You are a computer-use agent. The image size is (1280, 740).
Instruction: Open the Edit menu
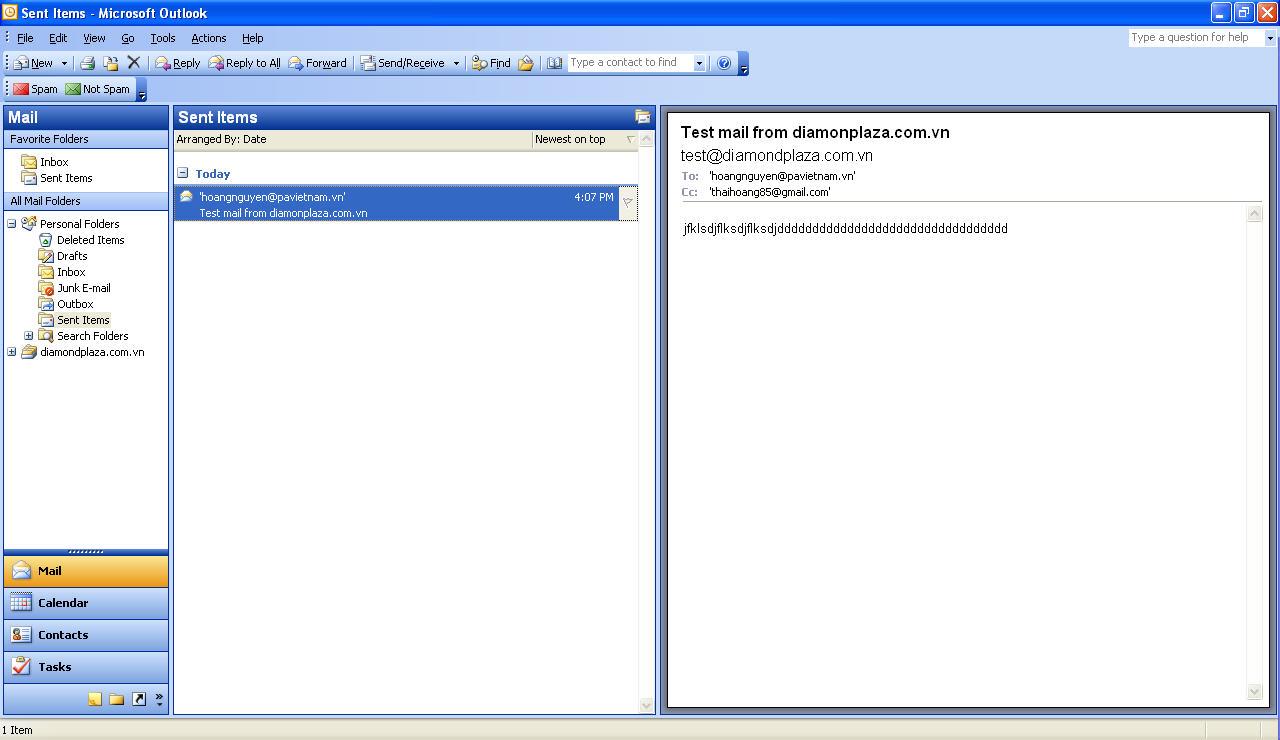pyautogui.click(x=58, y=38)
